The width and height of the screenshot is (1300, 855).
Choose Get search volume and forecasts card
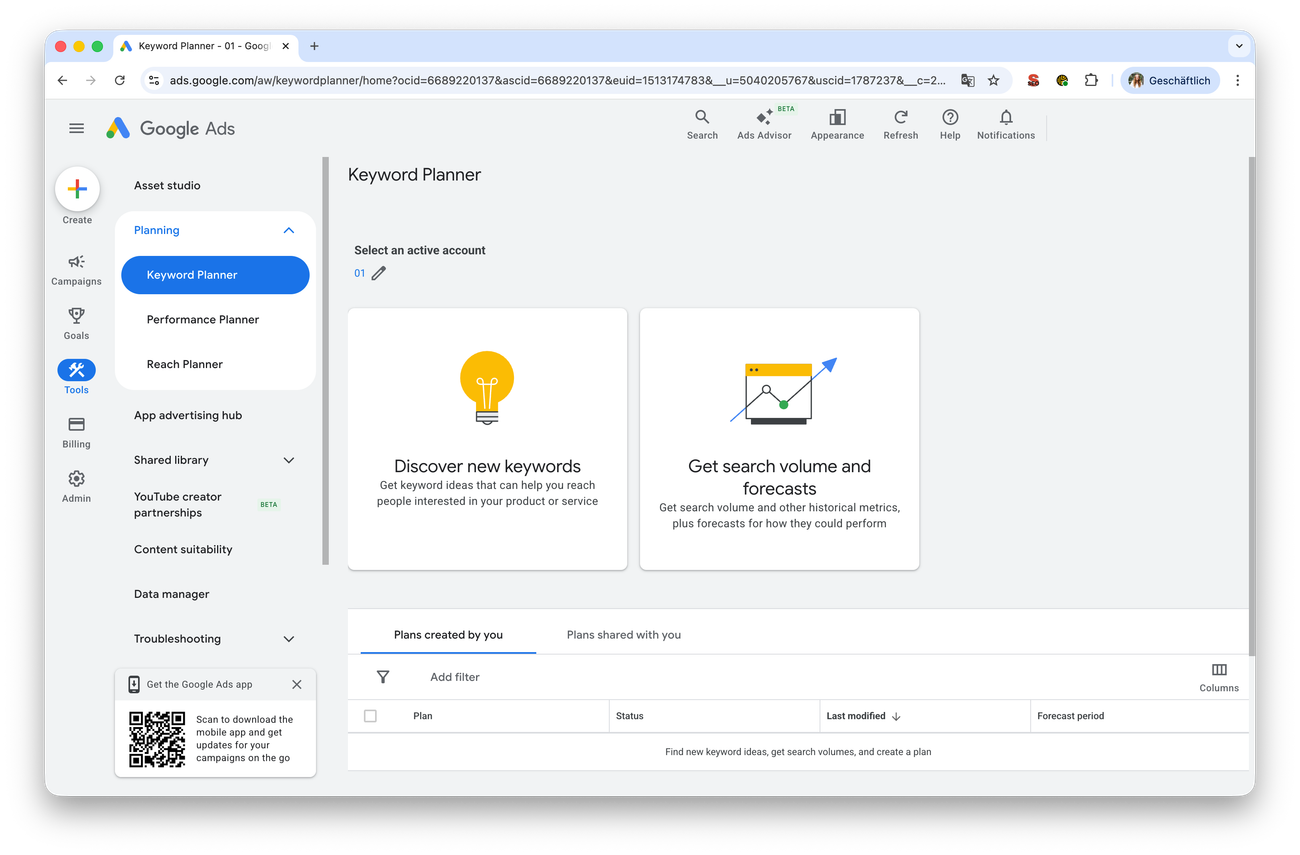click(779, 439)
